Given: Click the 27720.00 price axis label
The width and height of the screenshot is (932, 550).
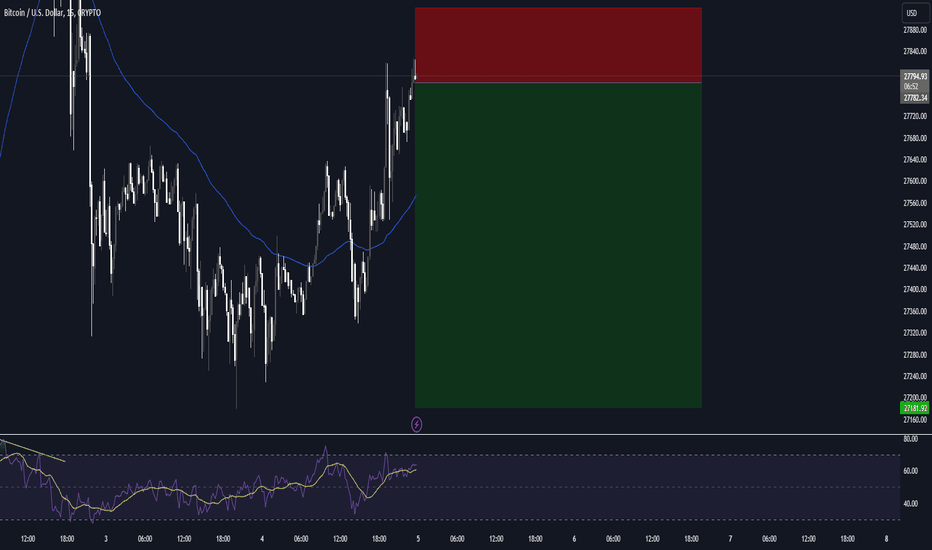Looking at the screenshot, I should pyautogui.click(x=915, y=116).
